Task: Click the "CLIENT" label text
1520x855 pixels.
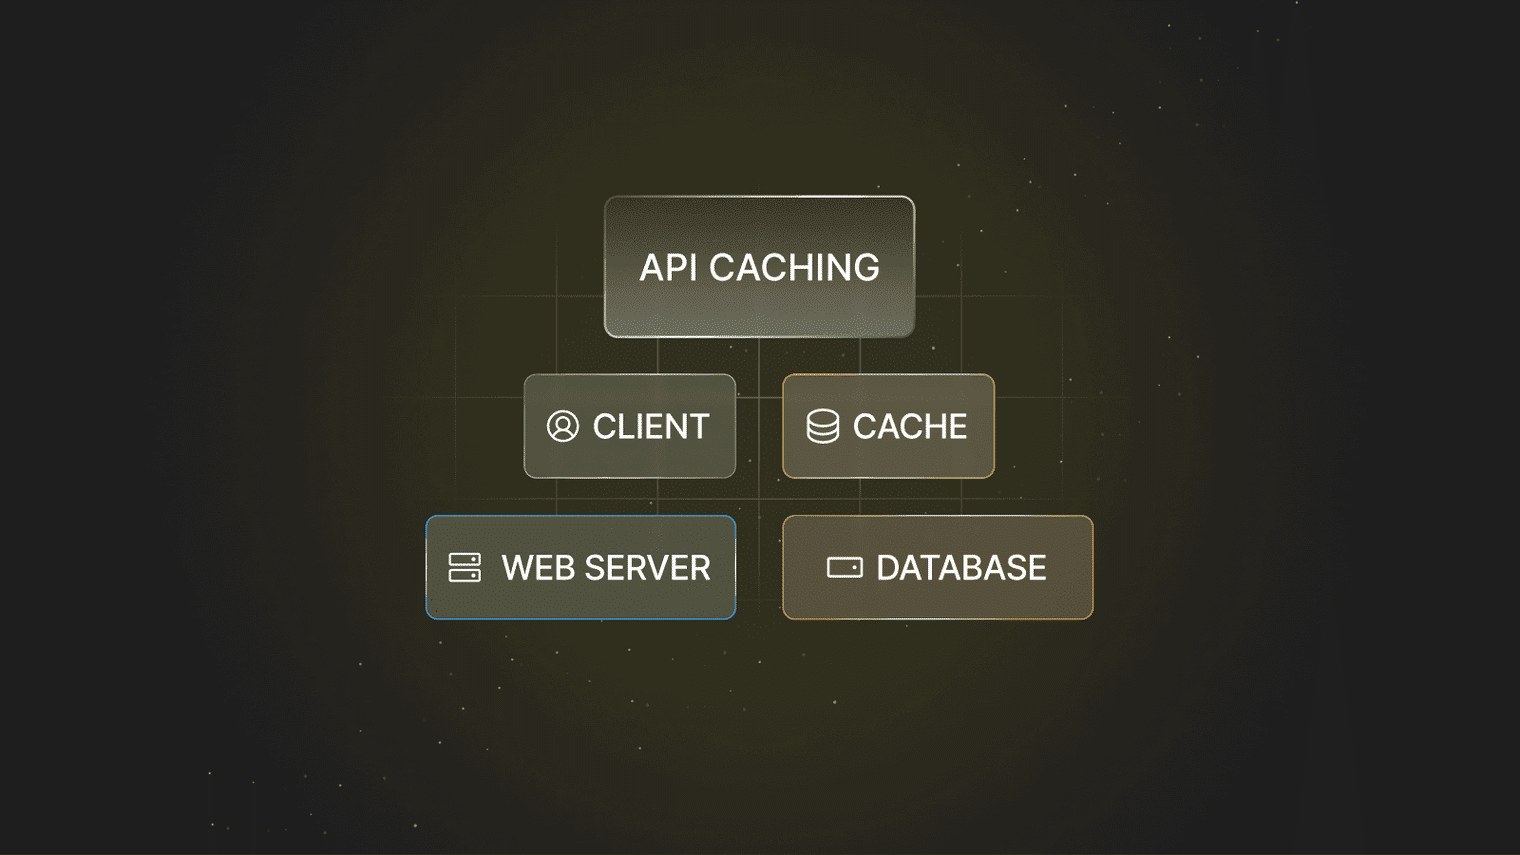Action: (x=651, y=427)
